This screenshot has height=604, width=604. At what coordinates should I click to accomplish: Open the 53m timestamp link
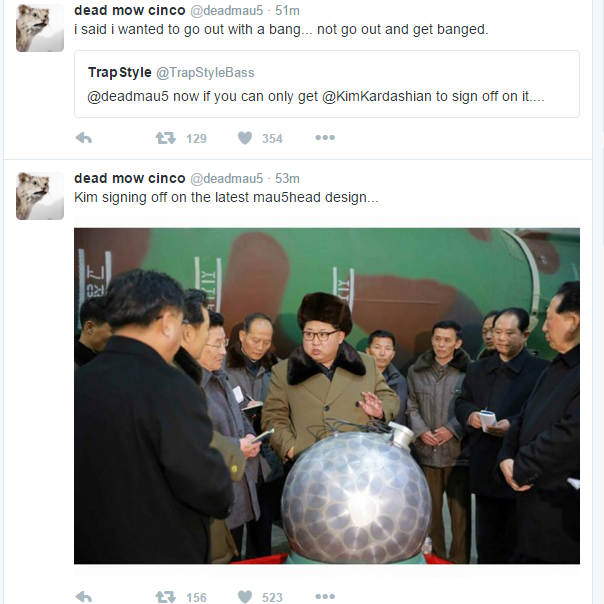tap(287, 178)
